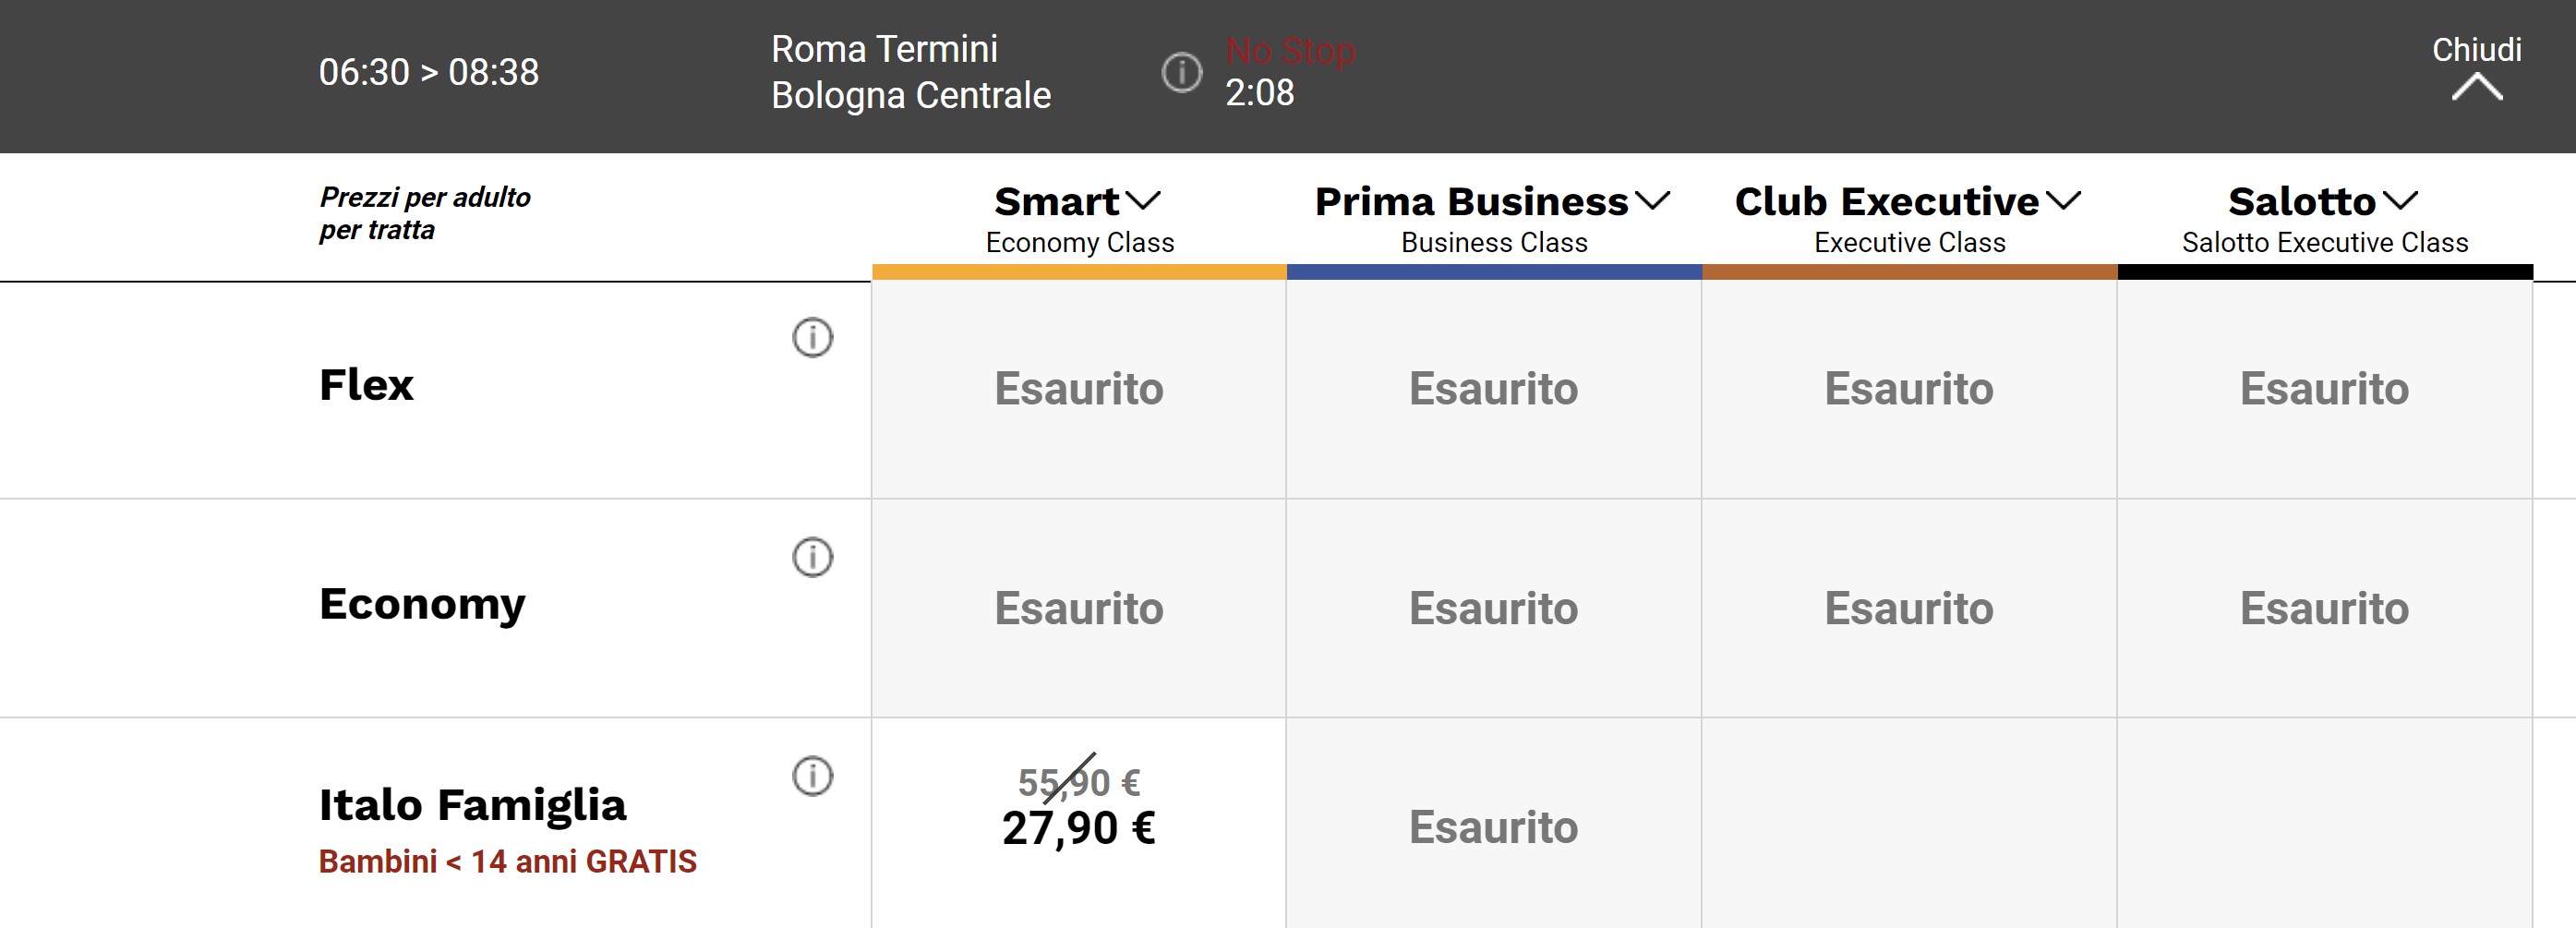Select the 27,90 € Italo Famiglia Smart fare
This screenshot has height=928, width=2576.
1078,827
